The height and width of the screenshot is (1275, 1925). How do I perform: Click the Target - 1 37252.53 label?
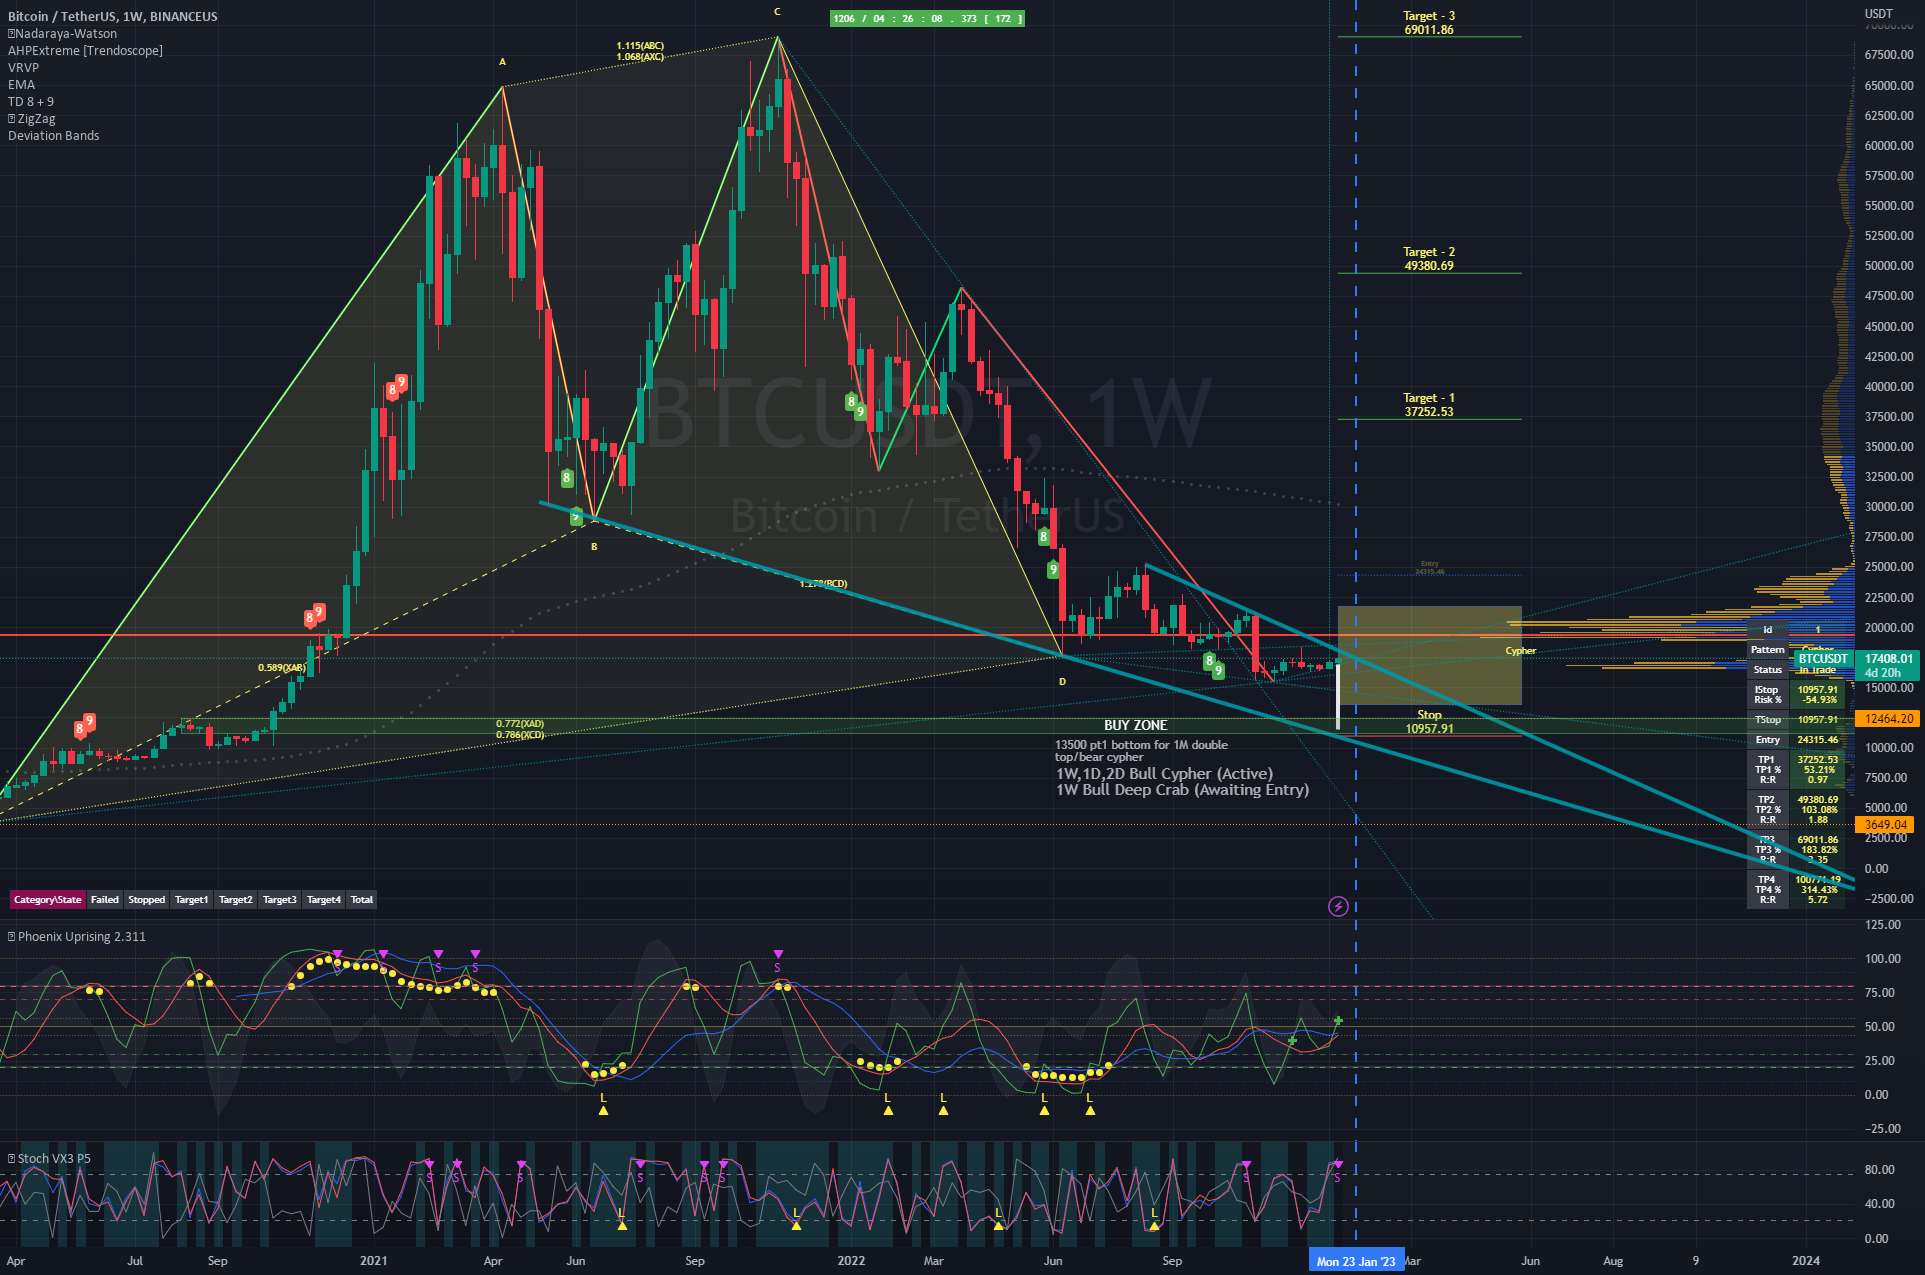[1428, 405]
